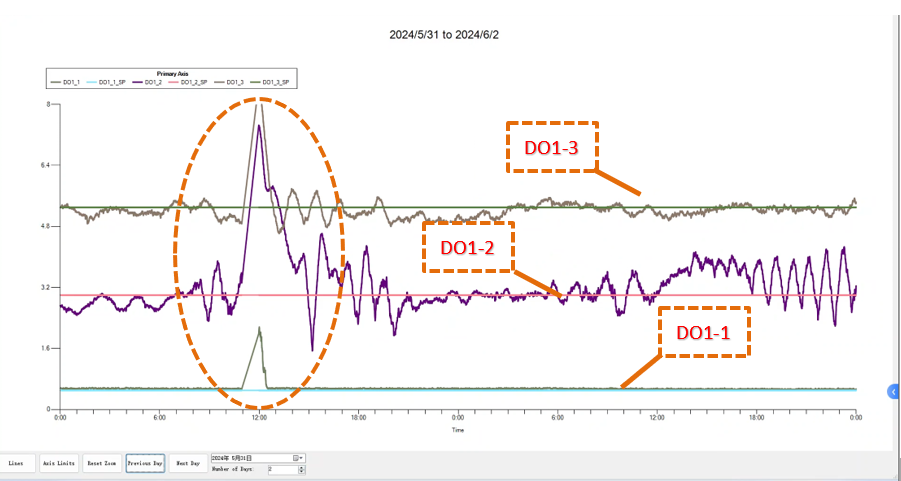Decrease Number of Days with down arrow

[302, 472]
